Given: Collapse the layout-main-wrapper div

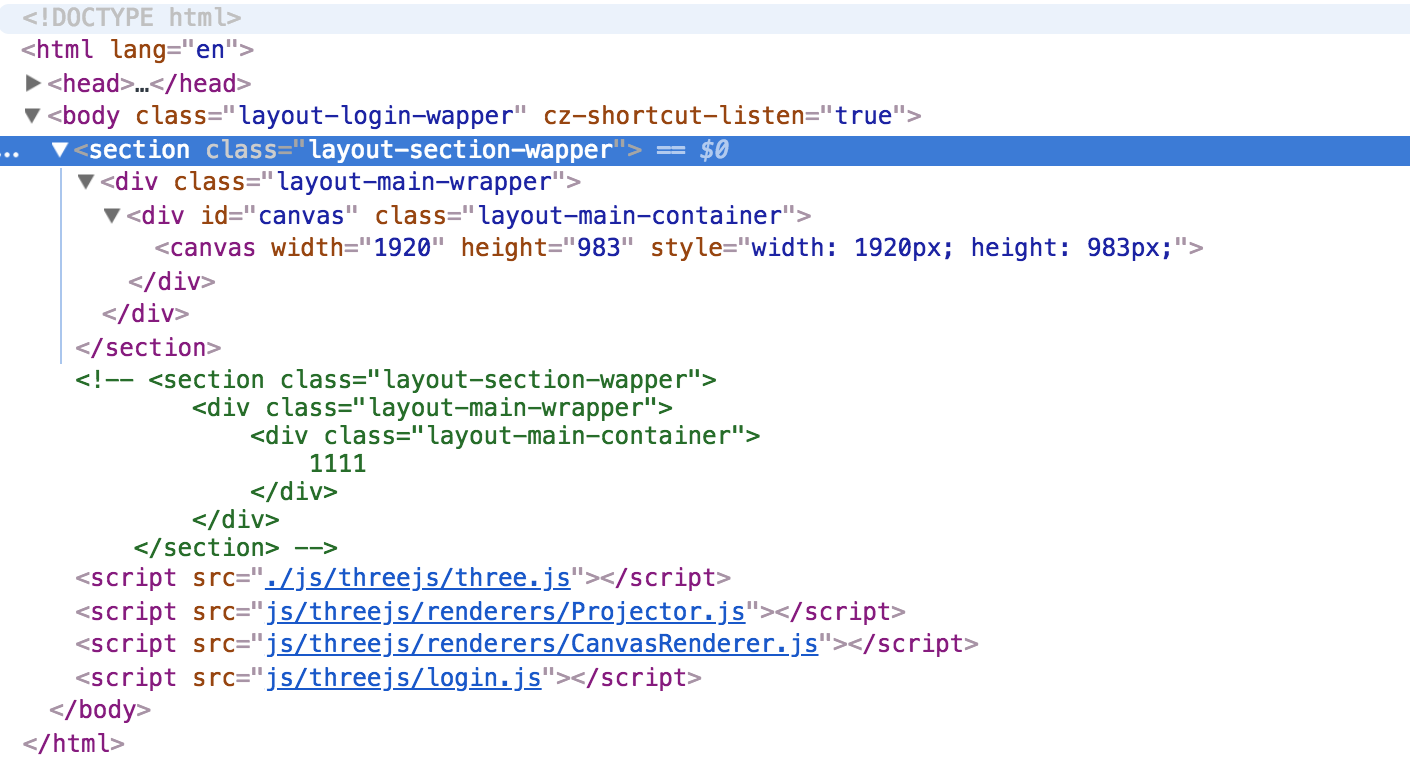Looking at the screenshot, I should (x=85, y=182).
